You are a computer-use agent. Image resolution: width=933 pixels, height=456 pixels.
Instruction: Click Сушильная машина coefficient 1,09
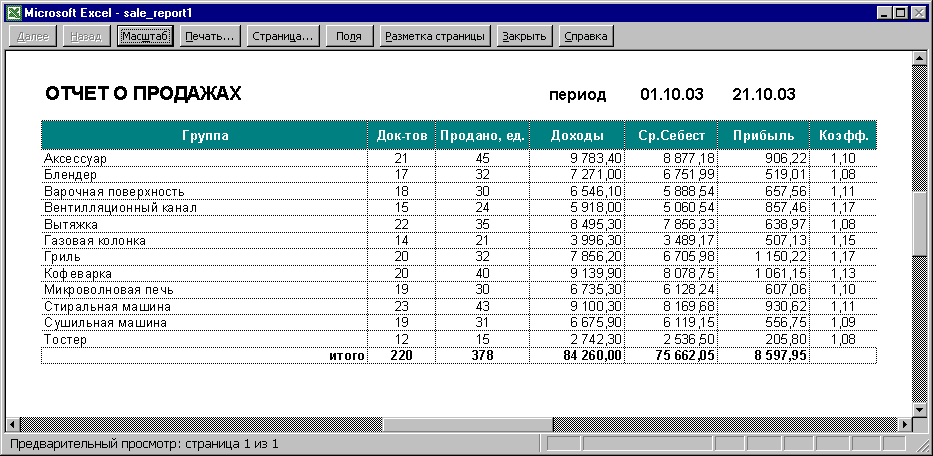coord(843,323)
